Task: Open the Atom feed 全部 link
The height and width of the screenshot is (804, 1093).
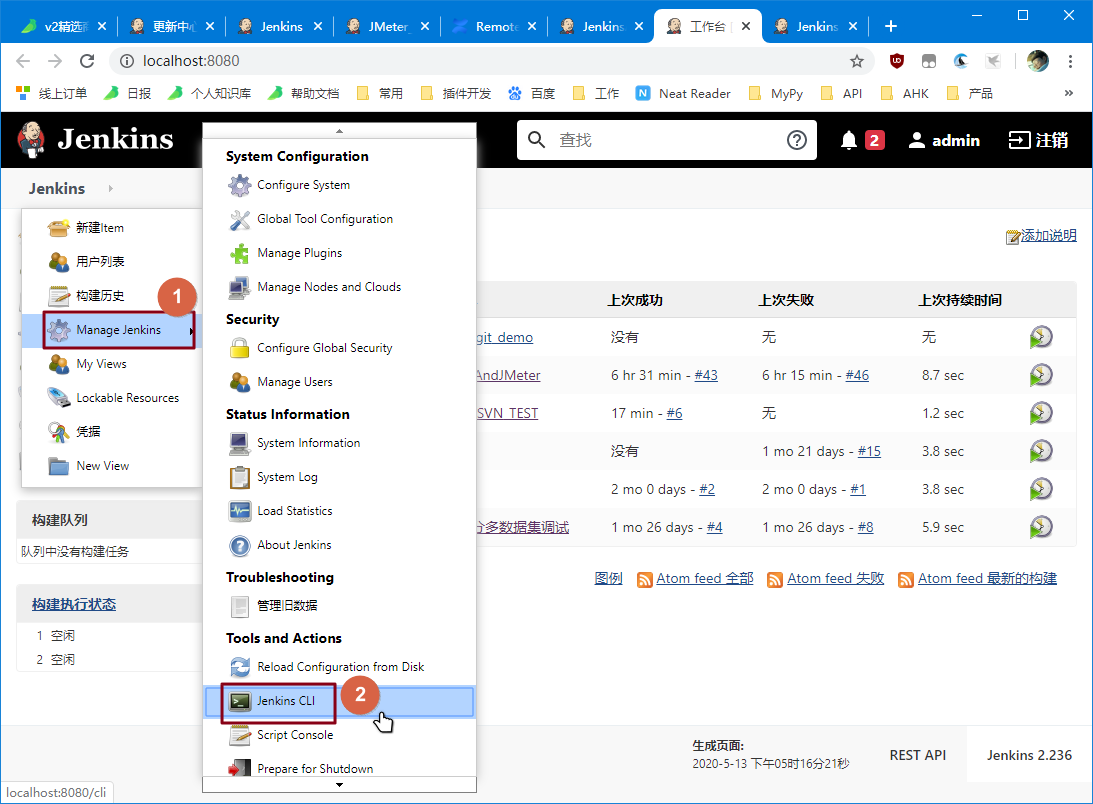Action: [705, 579]
